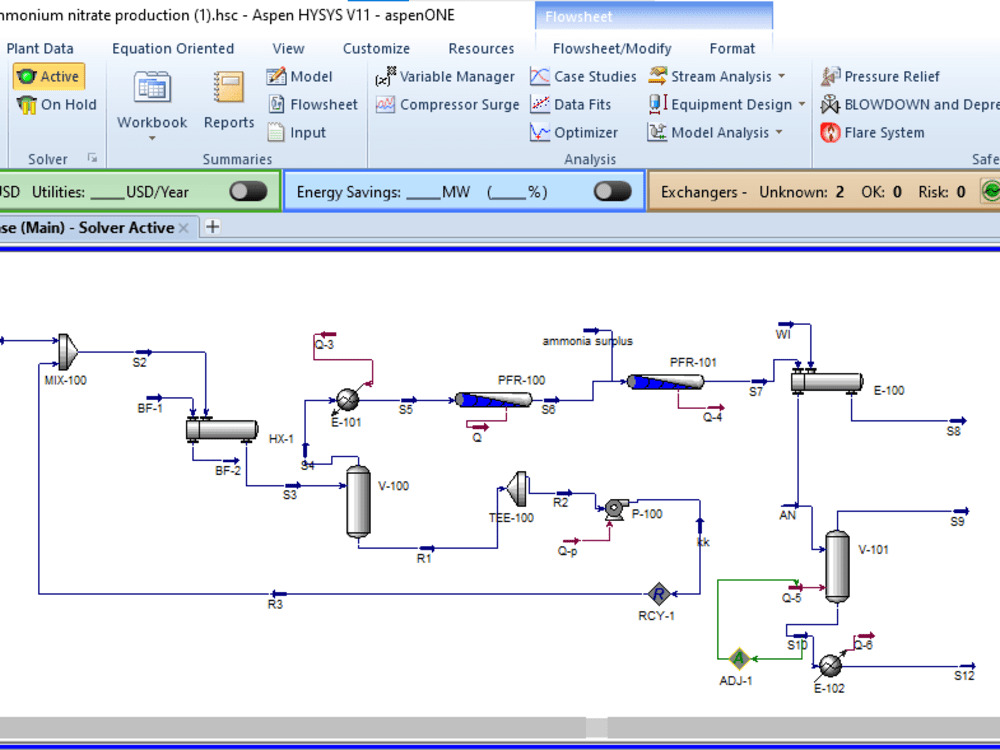The image size is (1000, 750).
Task: Select stream label AN
Action: coord(788,515)
